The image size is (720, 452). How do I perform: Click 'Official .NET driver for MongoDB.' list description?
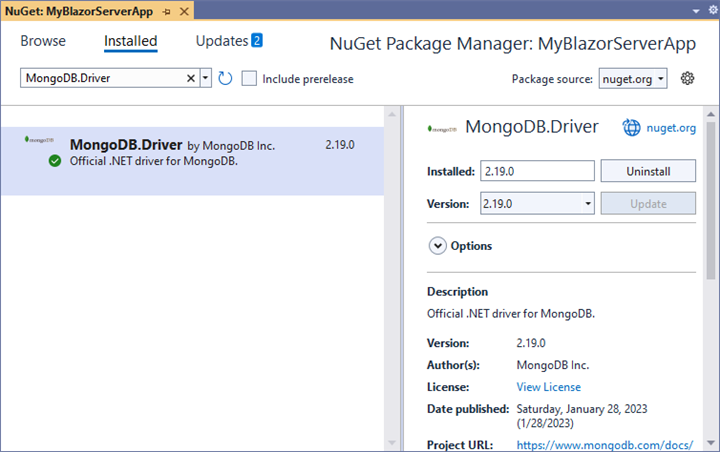pos(154,161)
